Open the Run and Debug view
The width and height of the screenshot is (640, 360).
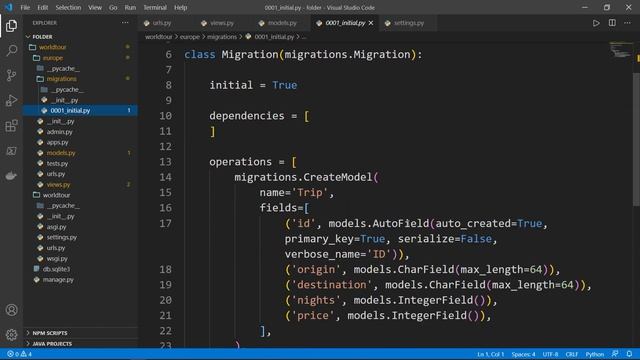coord(11,100)
